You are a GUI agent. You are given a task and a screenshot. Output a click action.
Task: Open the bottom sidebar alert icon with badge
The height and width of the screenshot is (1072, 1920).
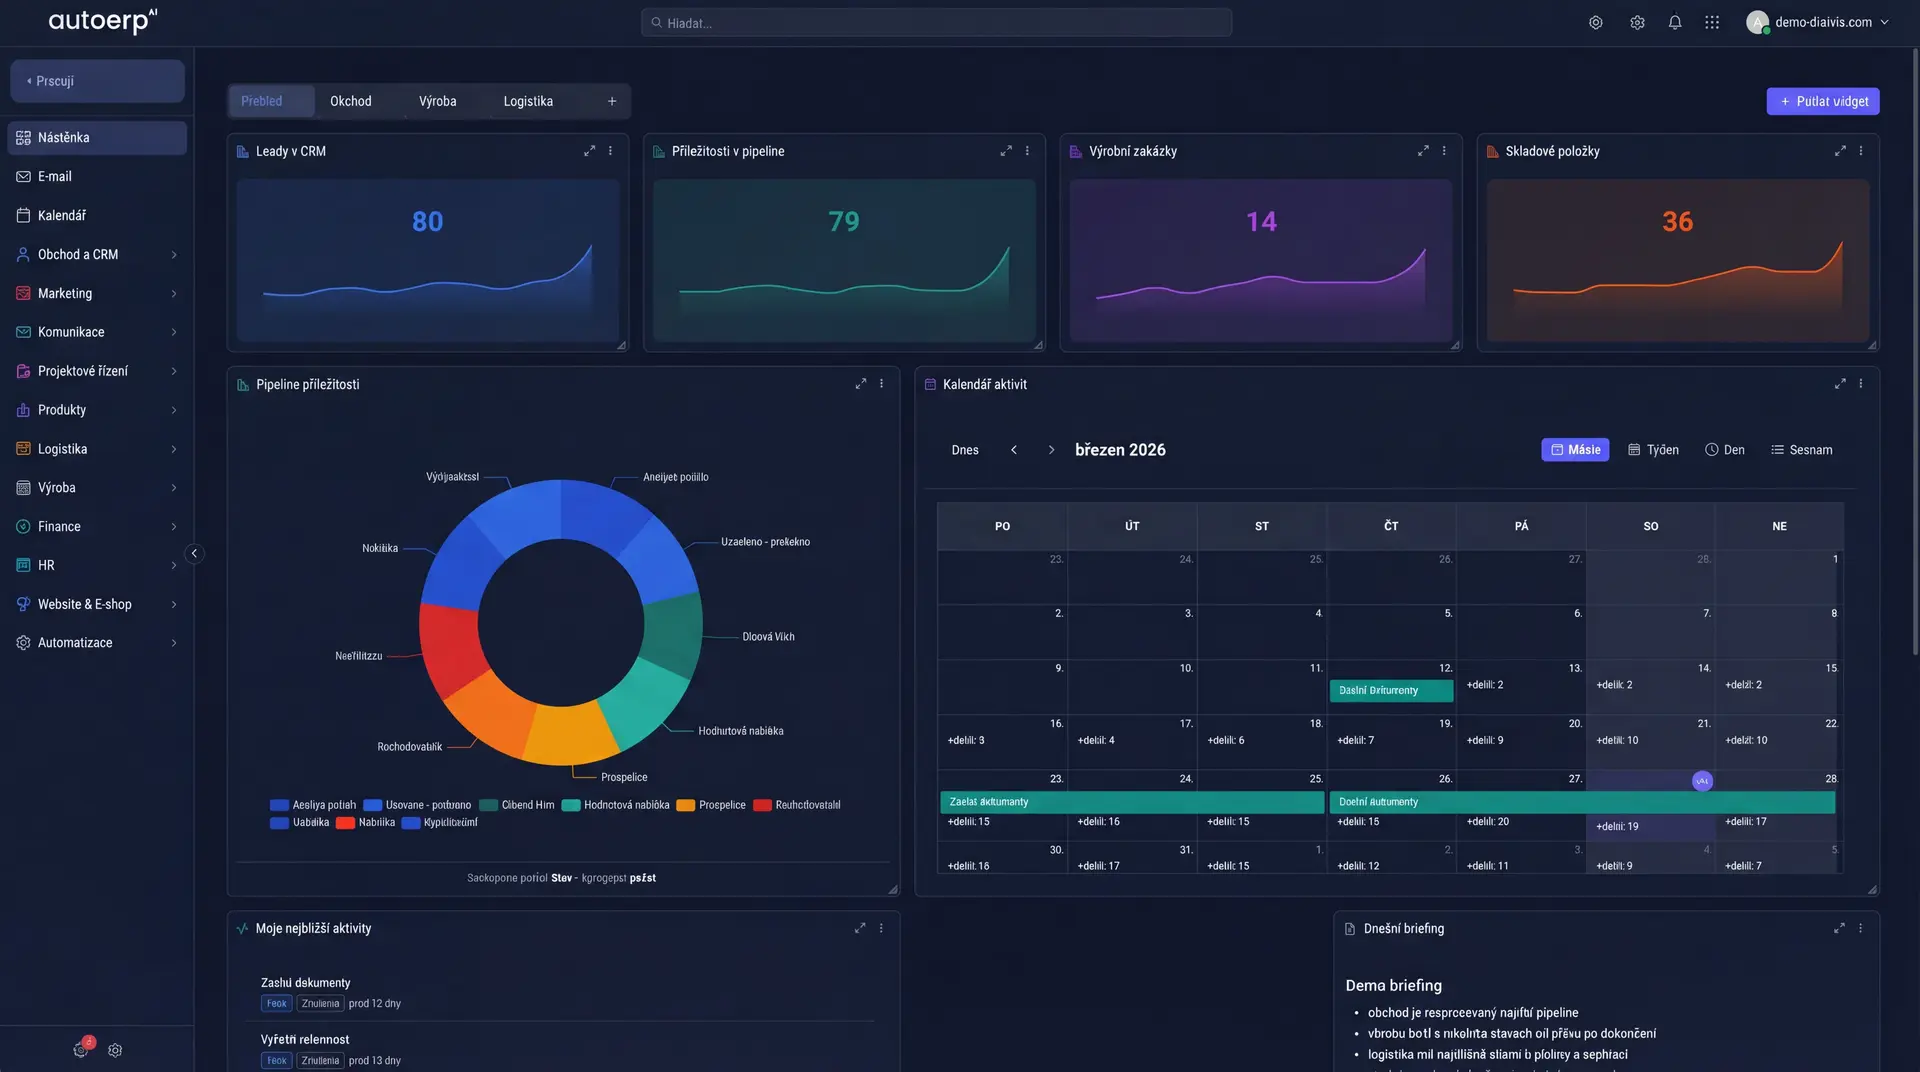82,1049
